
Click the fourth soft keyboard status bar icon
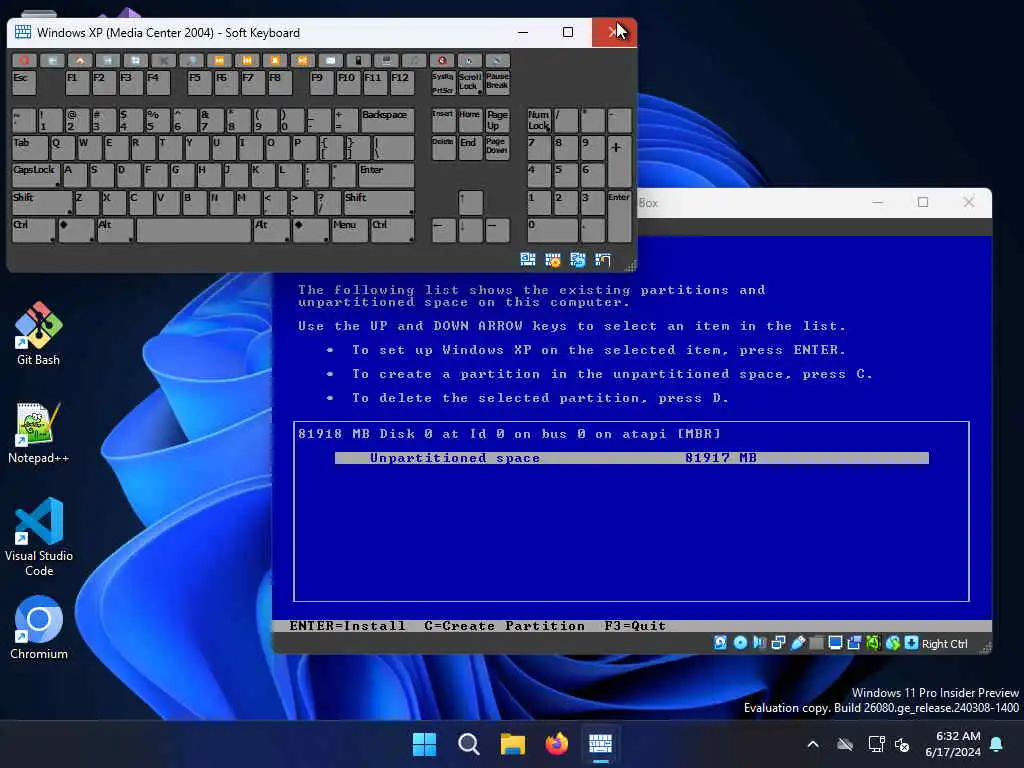(603, 259)
